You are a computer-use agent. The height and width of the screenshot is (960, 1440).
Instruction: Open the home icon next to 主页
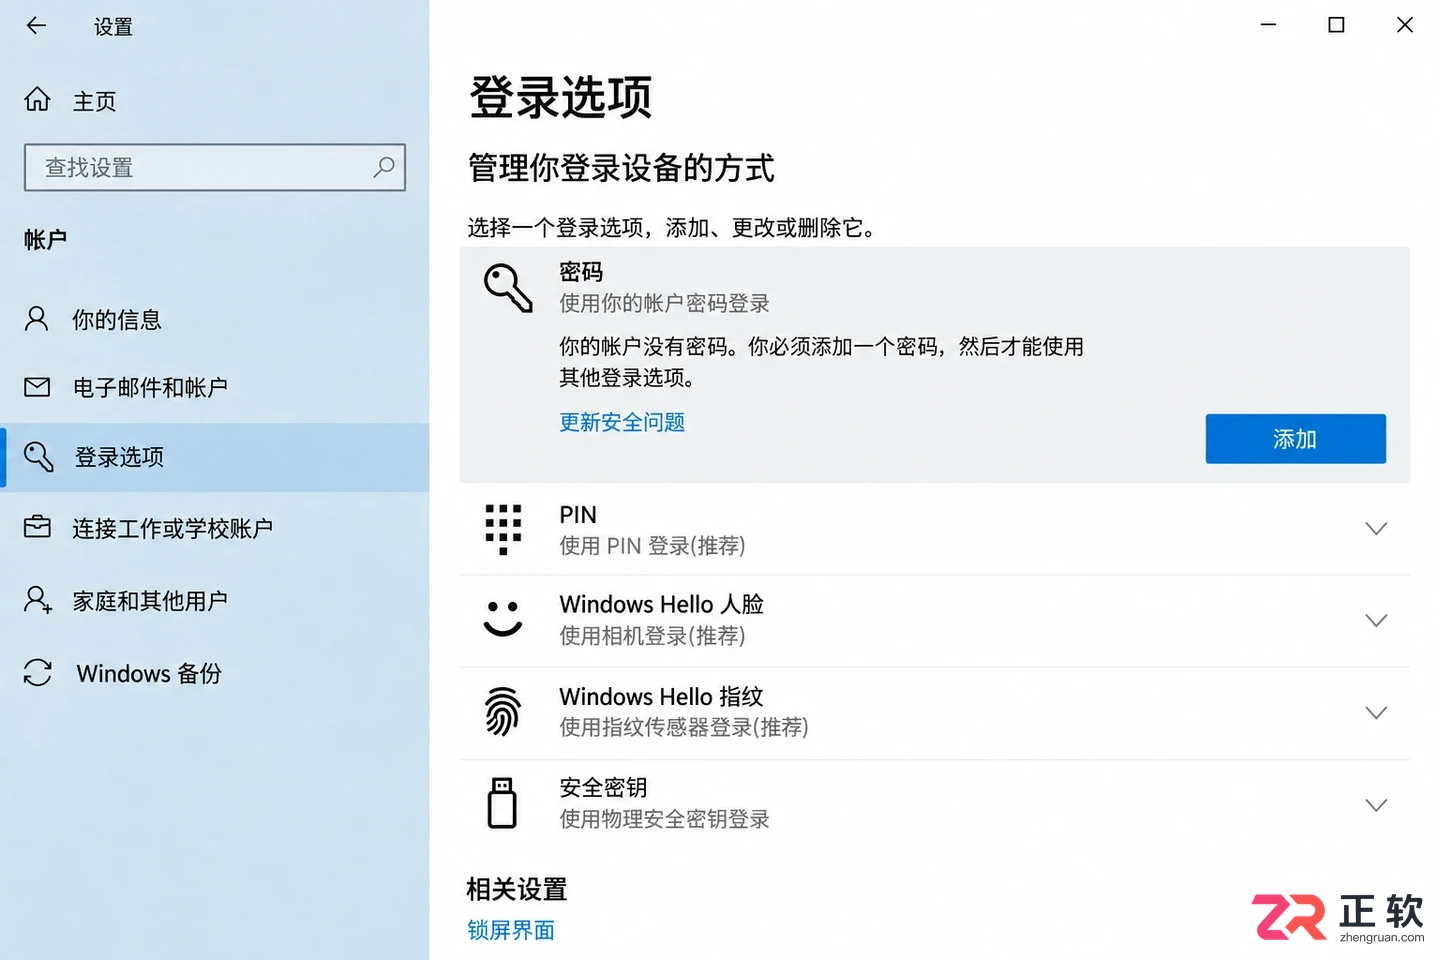[37, 99]
